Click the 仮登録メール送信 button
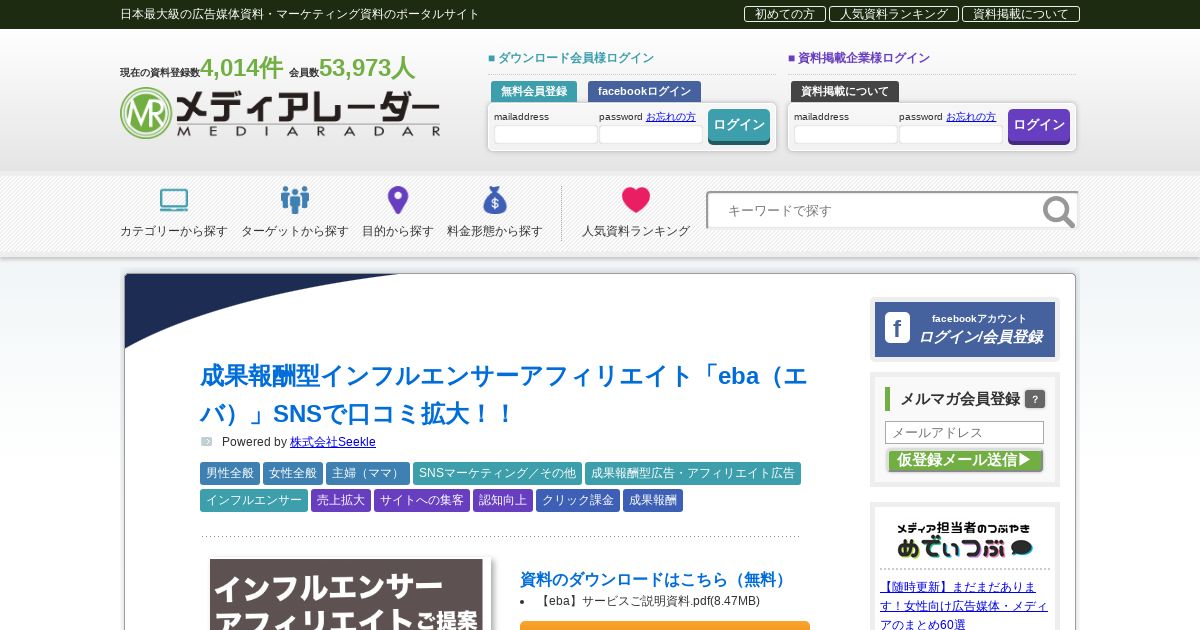This screenshot has height=630, width=1200. click(x=964, y=460)
